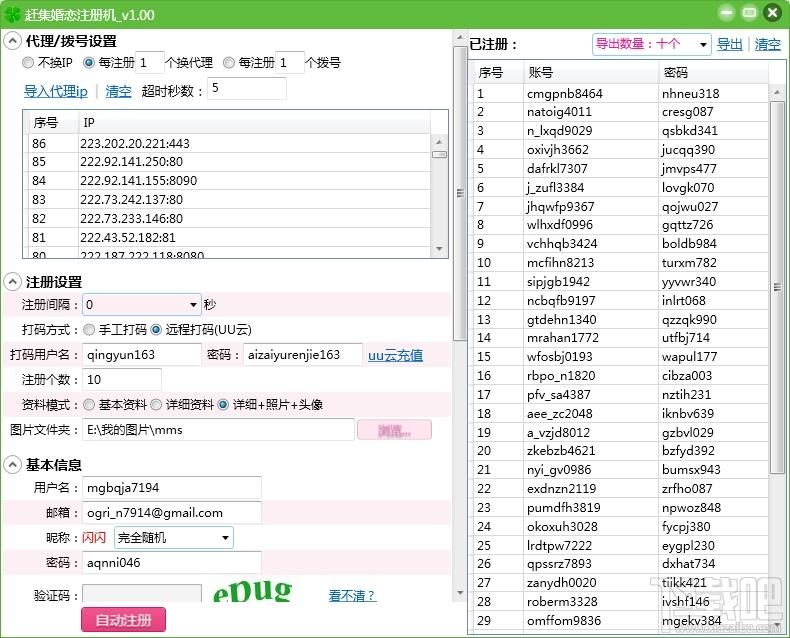Click the 自动注册 button
Viewport: 790px width, 638px height.
[x=123, y=620]
